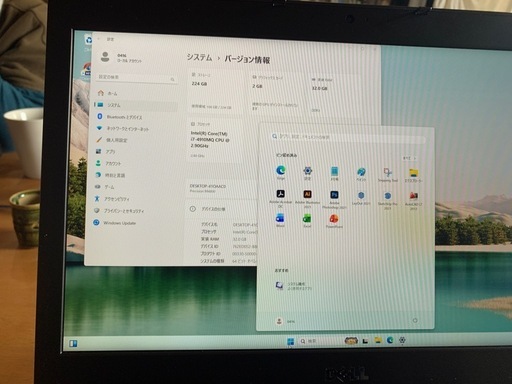Open PowerPoint from Start menu pinned apps
The height and width of the screenshot is (384, 512).
334,221
